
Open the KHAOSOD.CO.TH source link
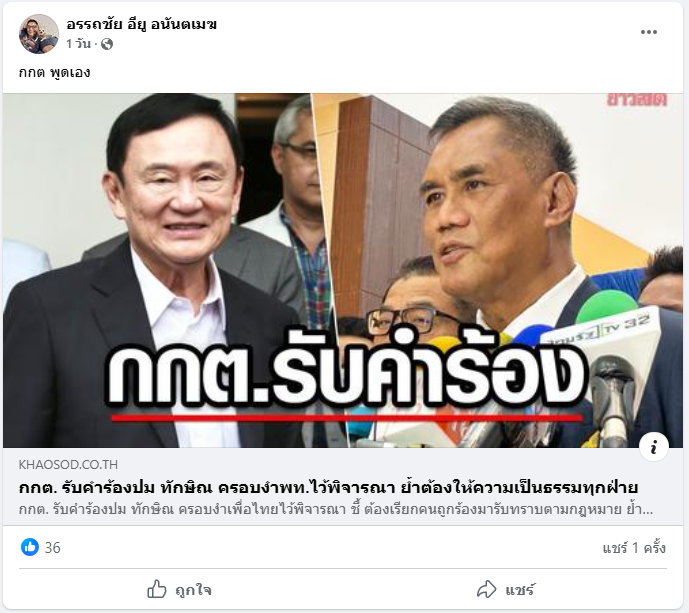(x=68, y=464)
